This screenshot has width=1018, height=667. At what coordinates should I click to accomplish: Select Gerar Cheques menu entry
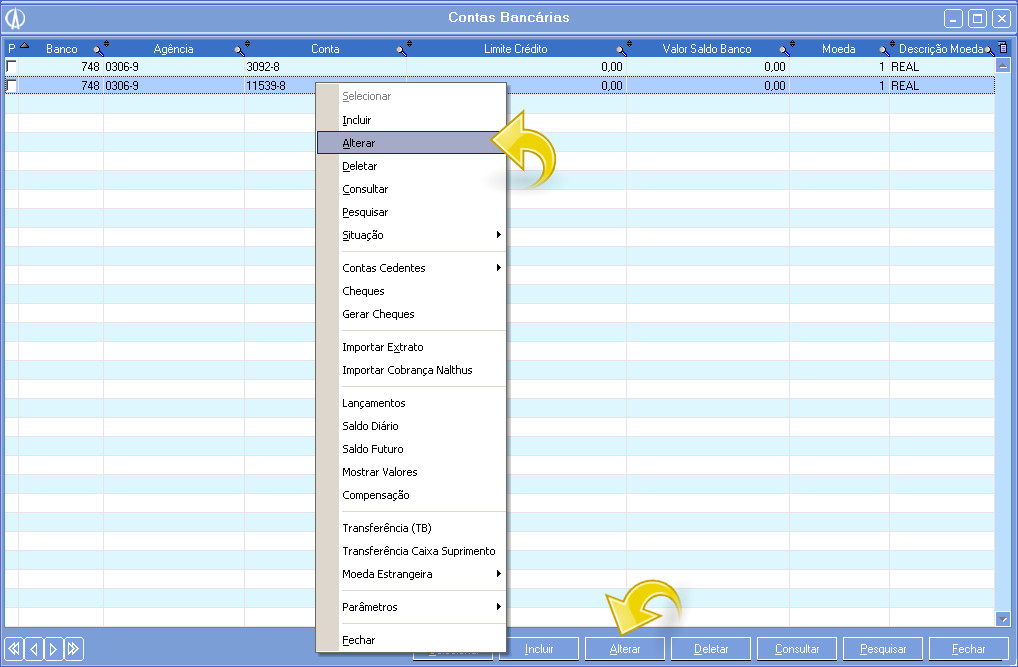[412, 314]
